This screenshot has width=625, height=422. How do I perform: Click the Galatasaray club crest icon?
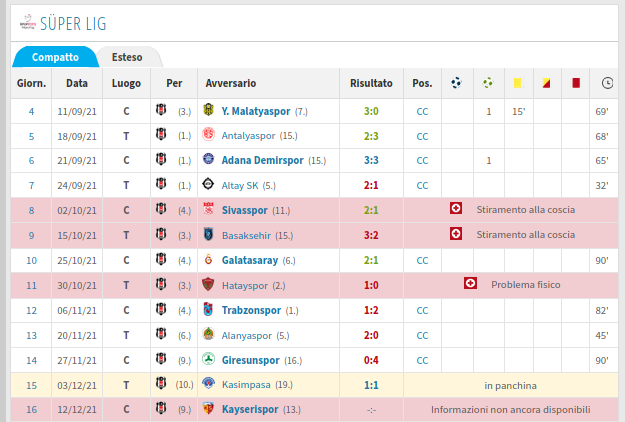(208, 259)
